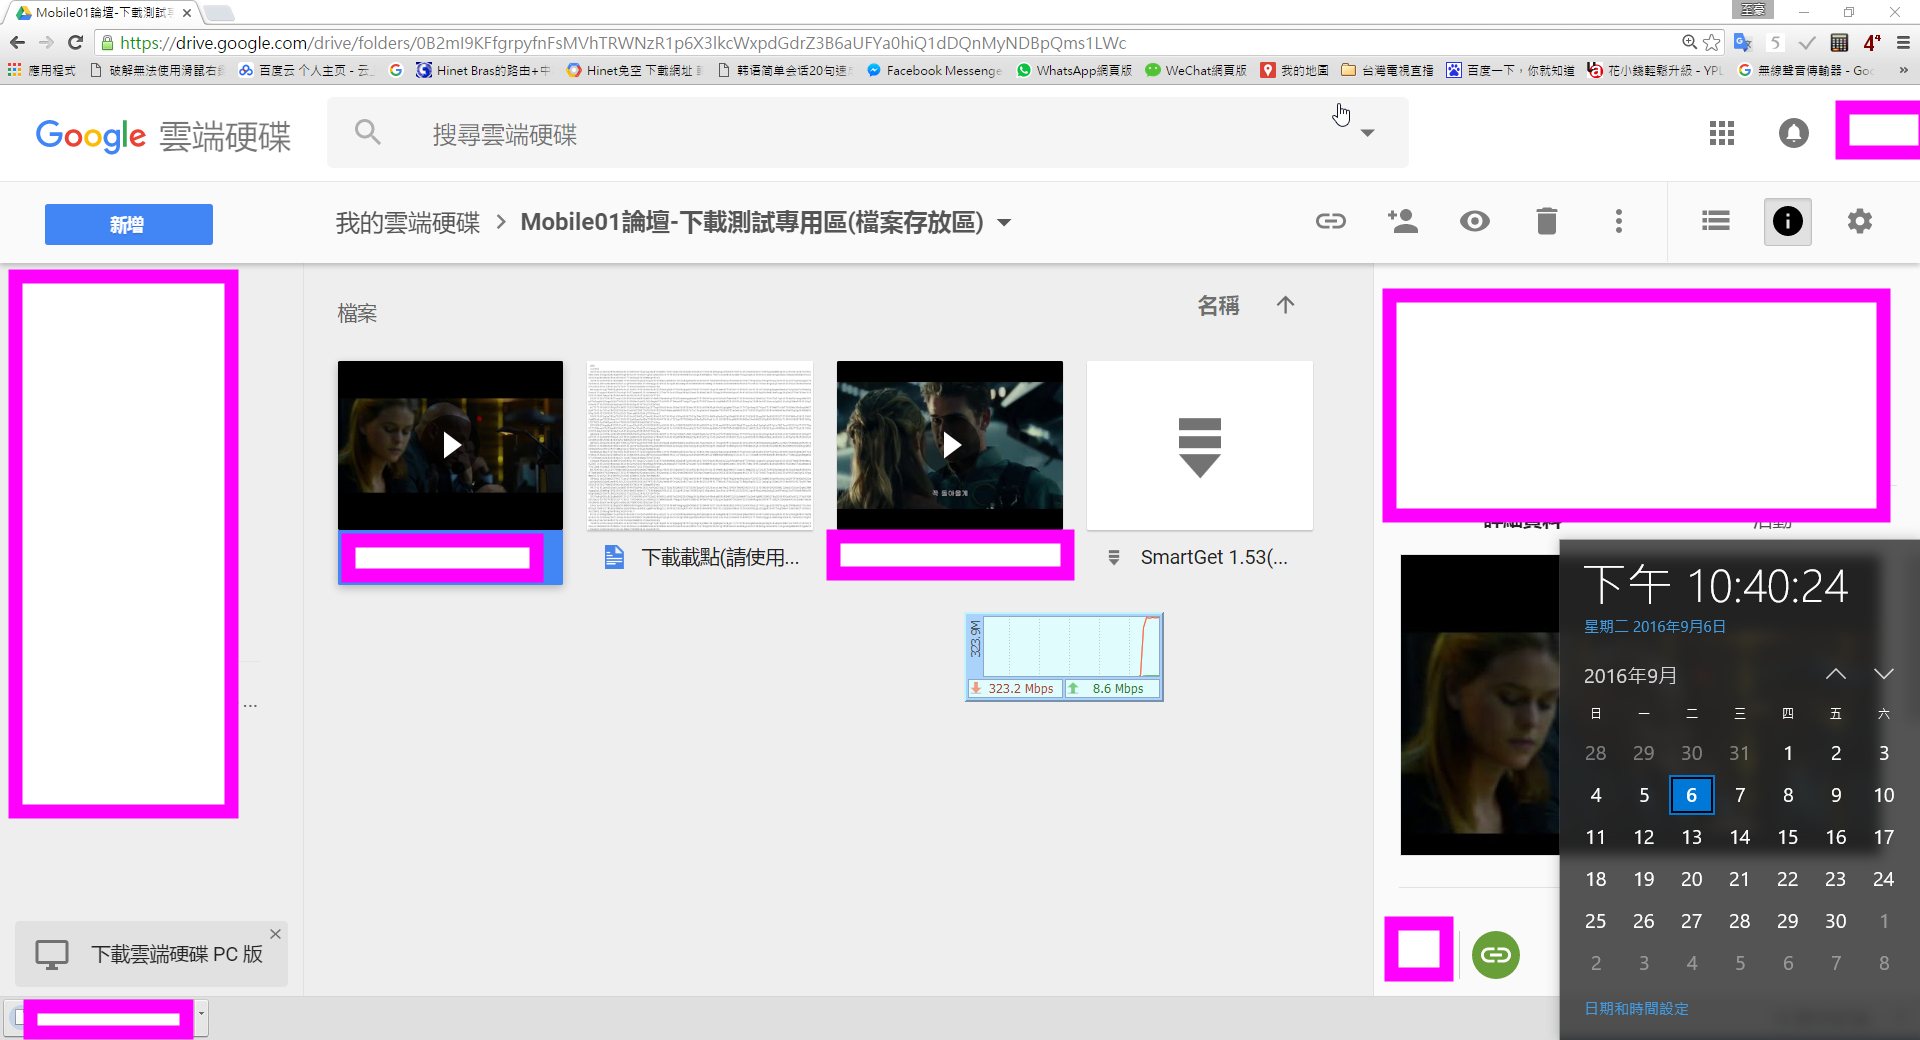Click the Google Drive logo
1920x1040 pixels.
coord(163,135)
